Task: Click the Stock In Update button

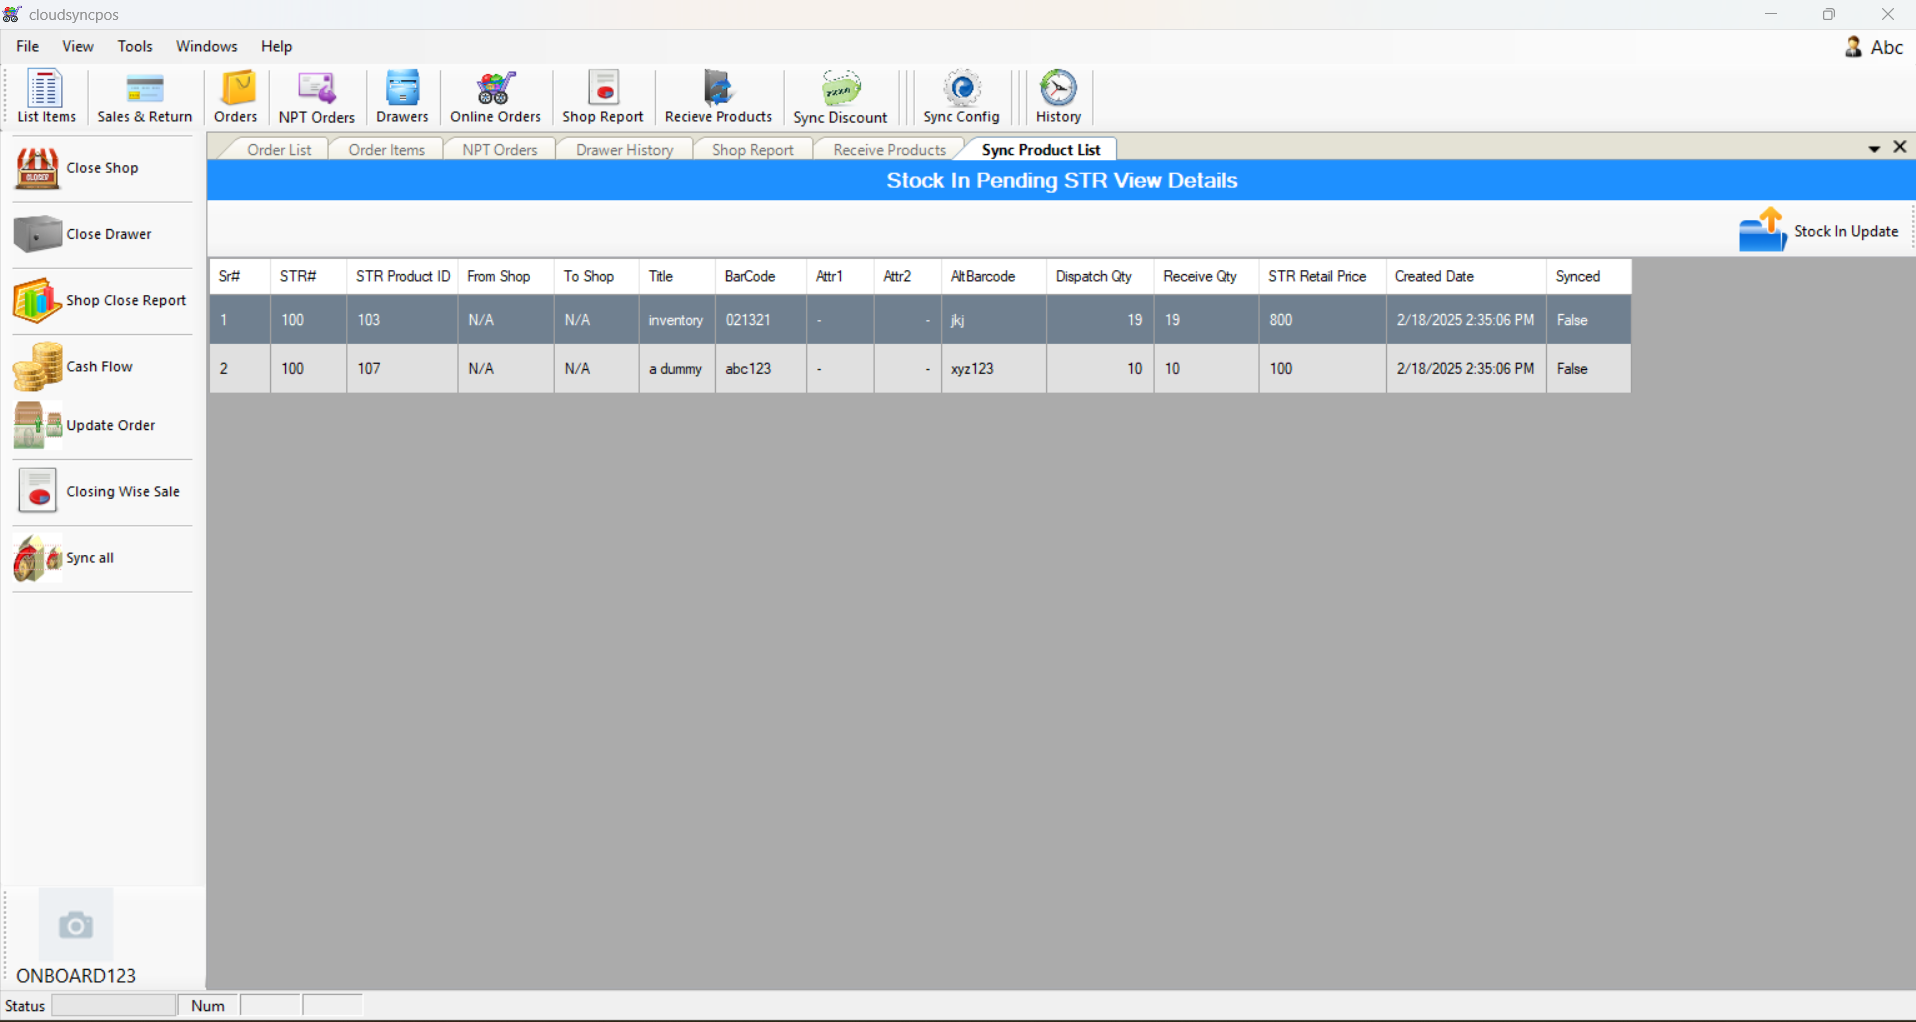Action: pos(1818,231)
